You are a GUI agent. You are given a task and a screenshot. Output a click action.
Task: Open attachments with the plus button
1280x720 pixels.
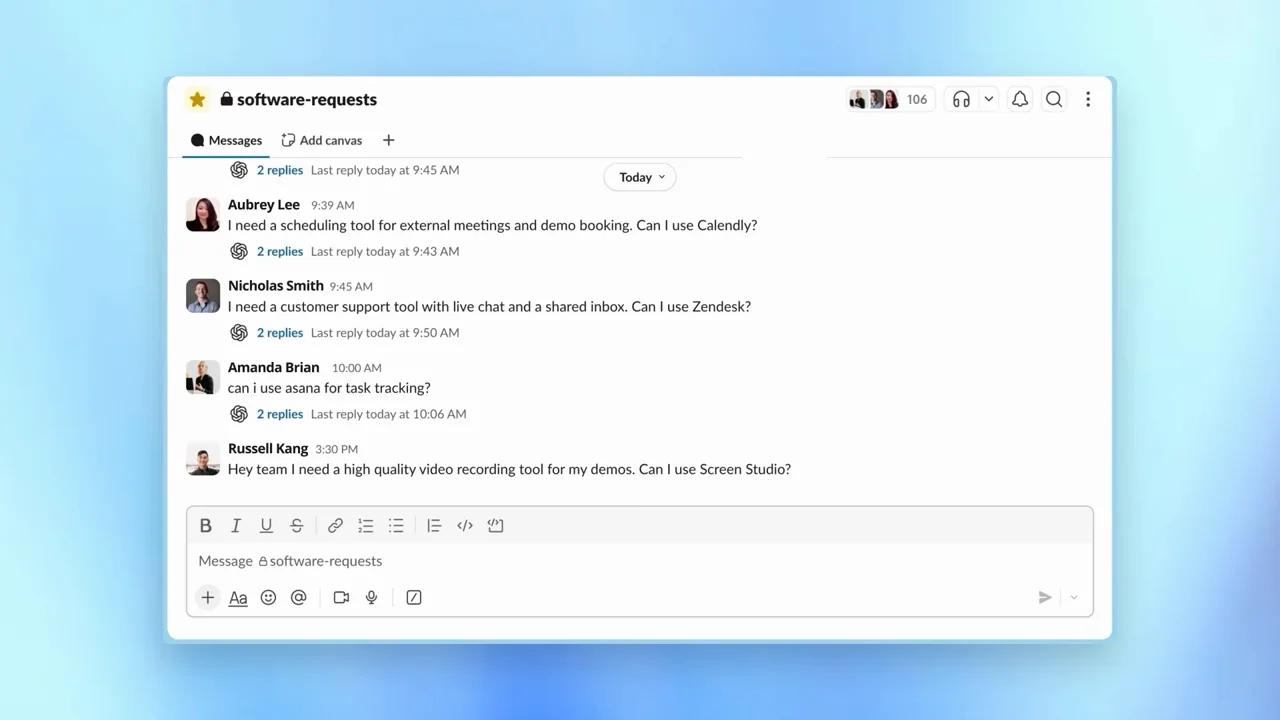point(208,597)
